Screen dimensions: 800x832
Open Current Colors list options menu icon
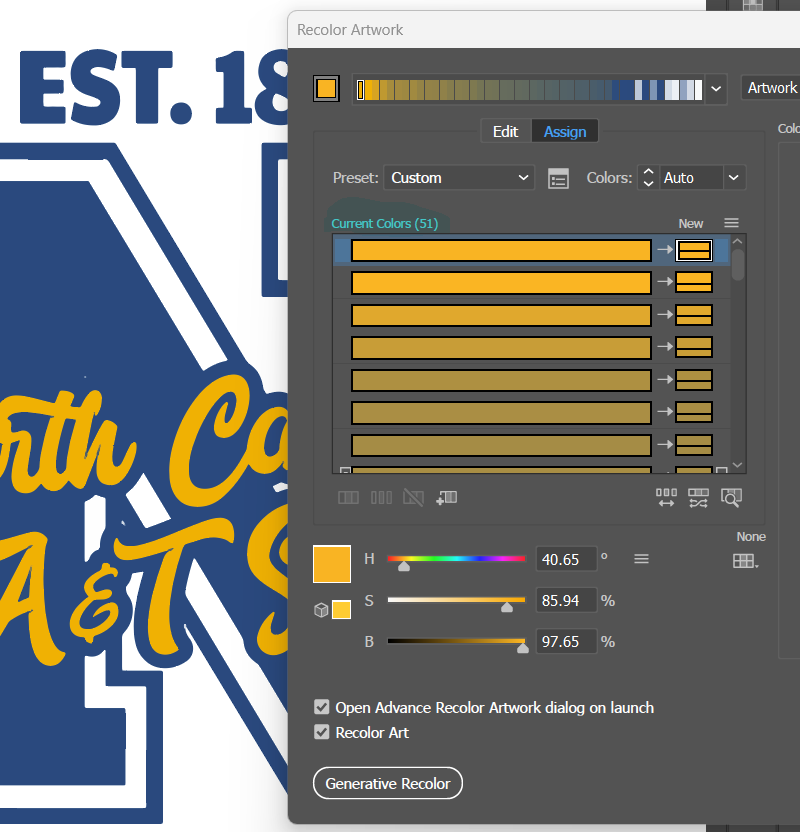pyautogui.click(x=731, y=223)
